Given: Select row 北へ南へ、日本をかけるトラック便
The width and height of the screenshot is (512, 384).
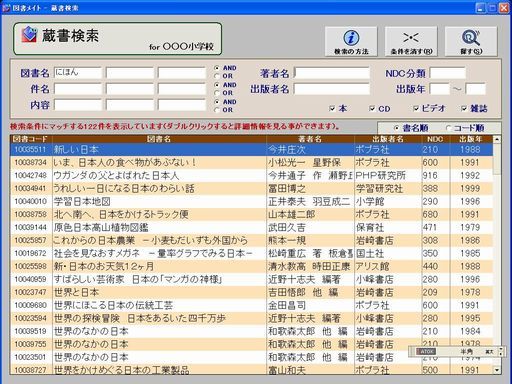Looking at the screenshot, I should [x=251, y=214].
